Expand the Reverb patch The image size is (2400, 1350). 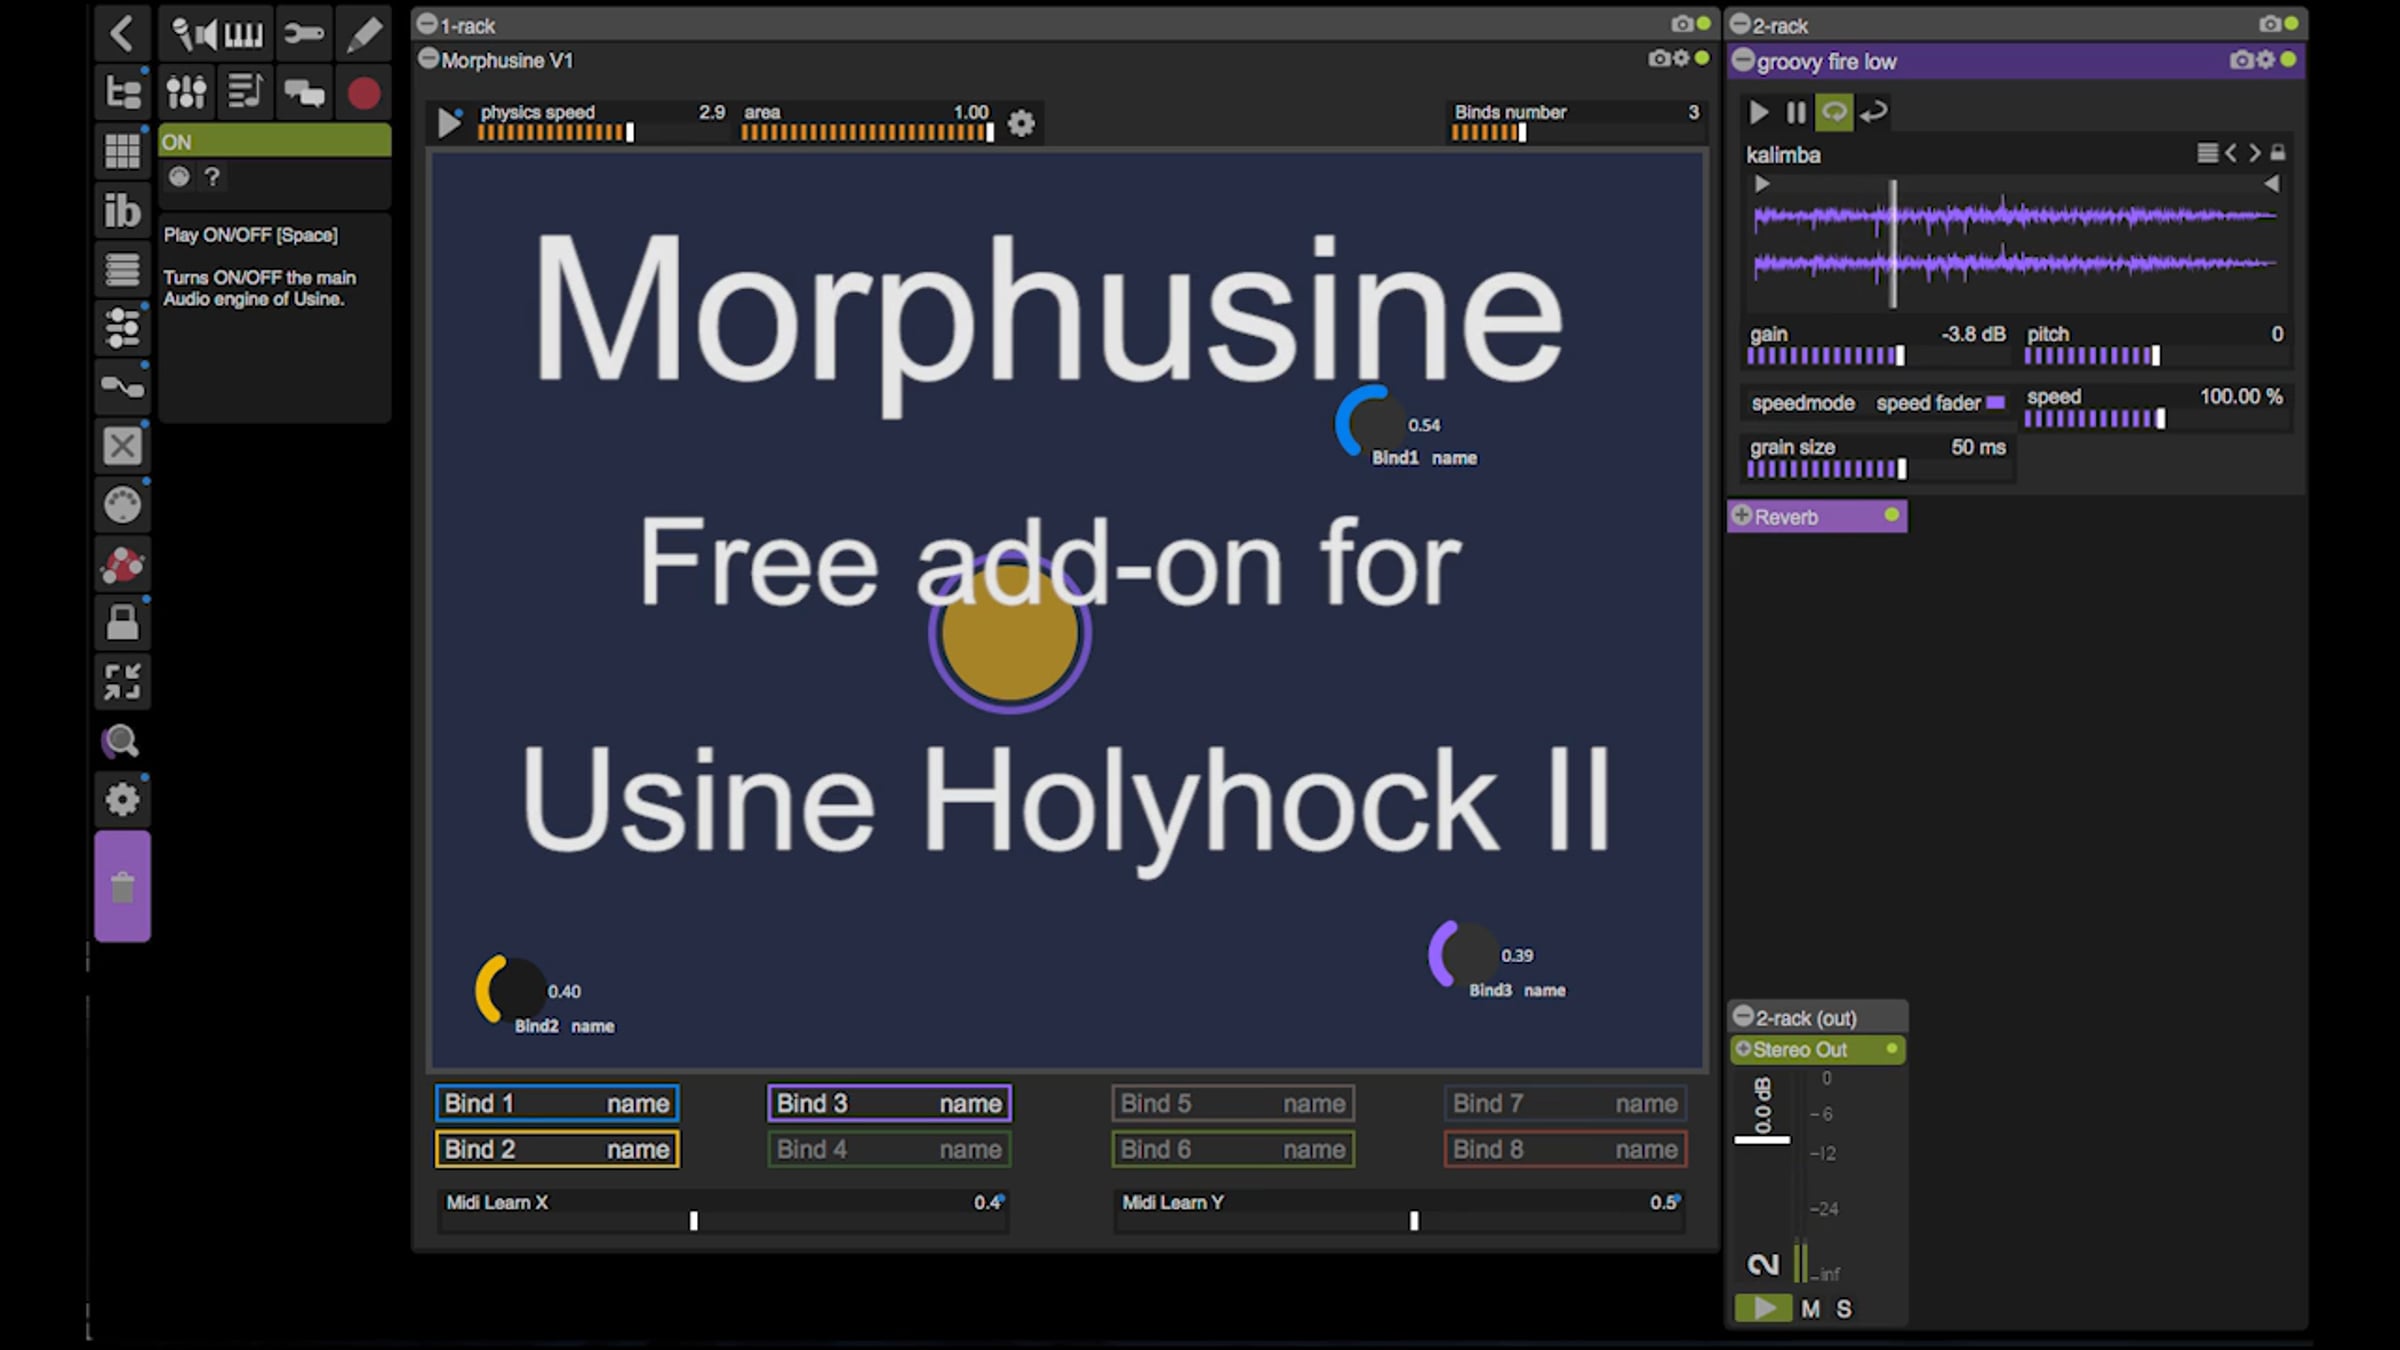pyautogui.click(x=1742, y=516)
